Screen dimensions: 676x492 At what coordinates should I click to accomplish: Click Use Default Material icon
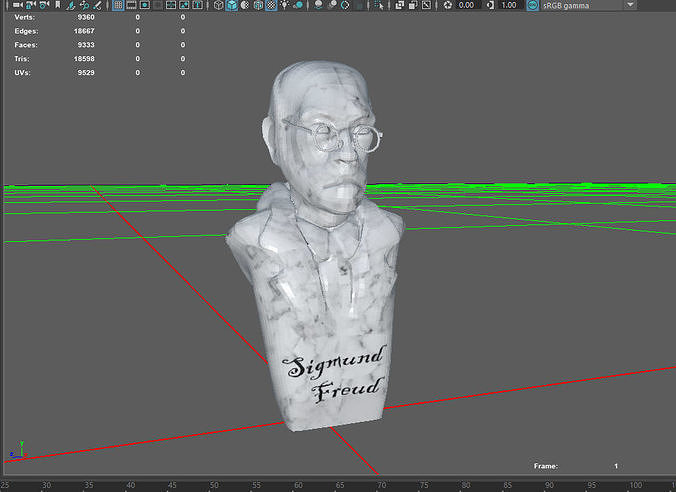pos(245,5)
